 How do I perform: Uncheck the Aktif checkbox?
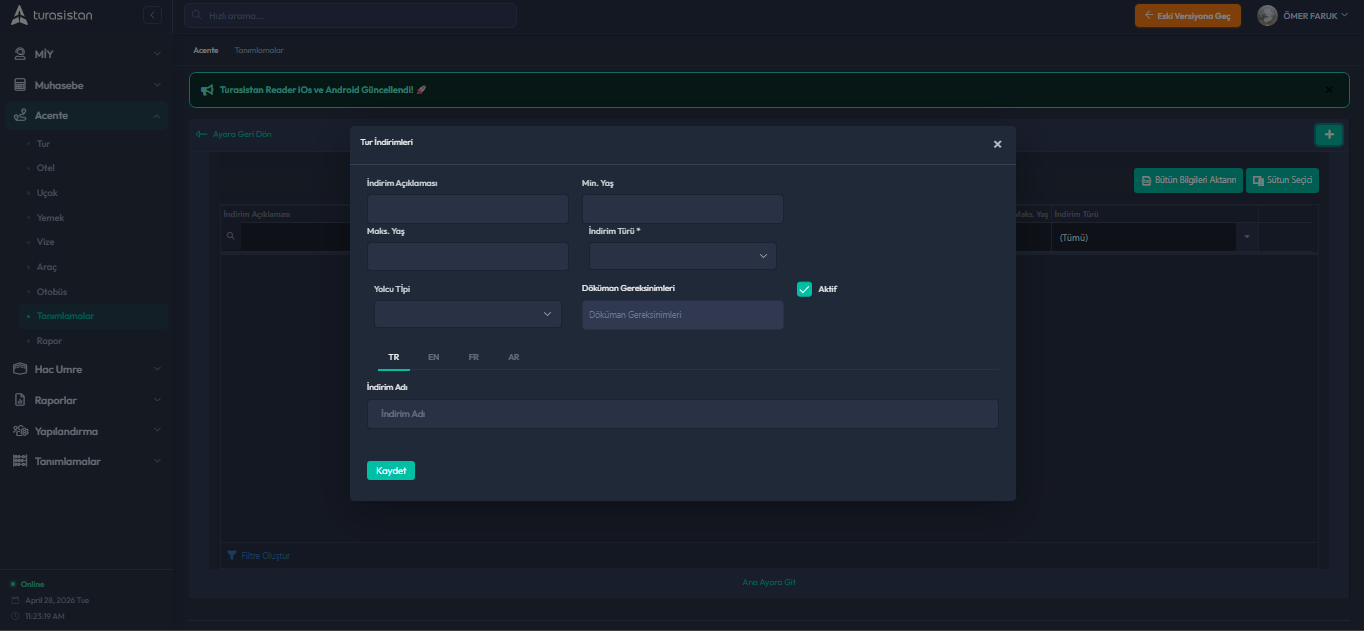coord(804,289)
